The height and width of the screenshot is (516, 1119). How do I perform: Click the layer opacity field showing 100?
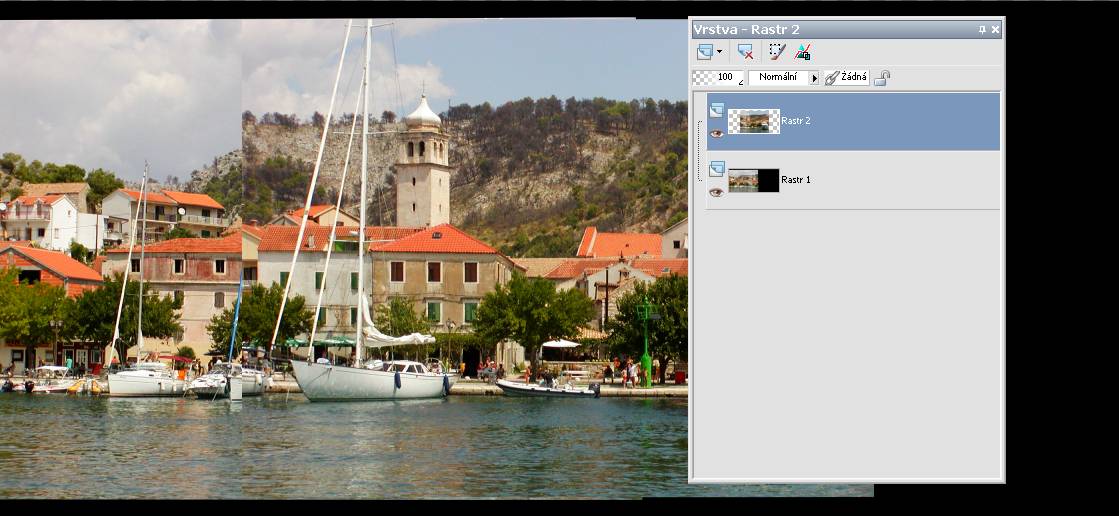[x=719, y=77]
